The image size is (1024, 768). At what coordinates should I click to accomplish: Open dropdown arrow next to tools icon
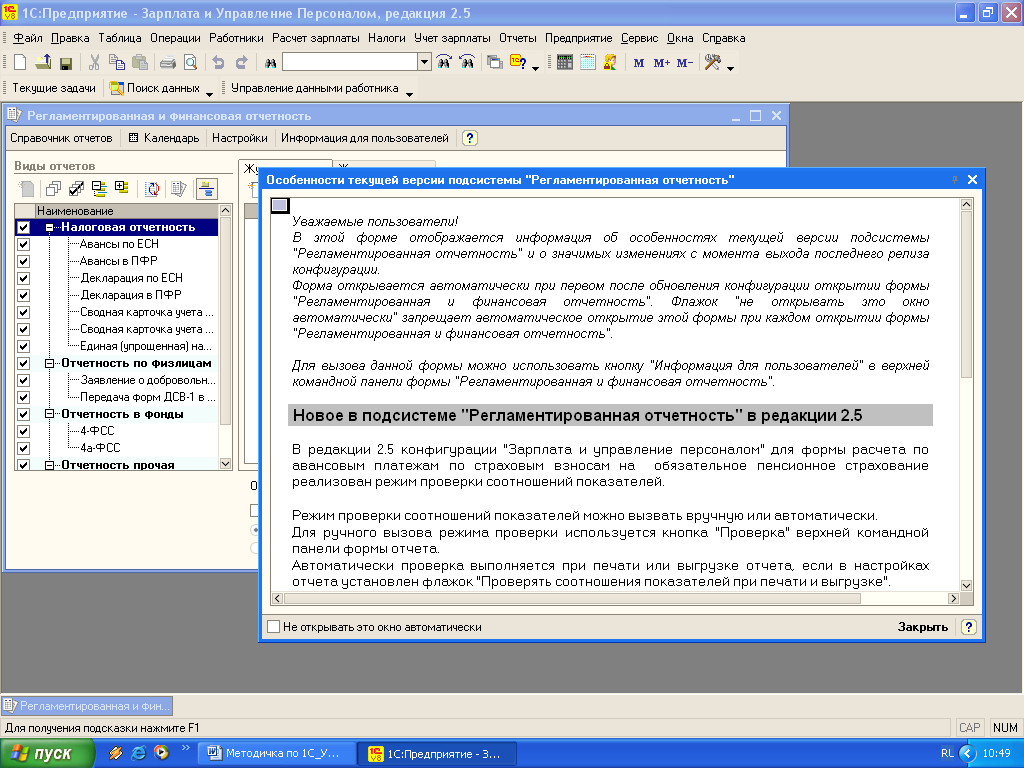coord(730,67)
